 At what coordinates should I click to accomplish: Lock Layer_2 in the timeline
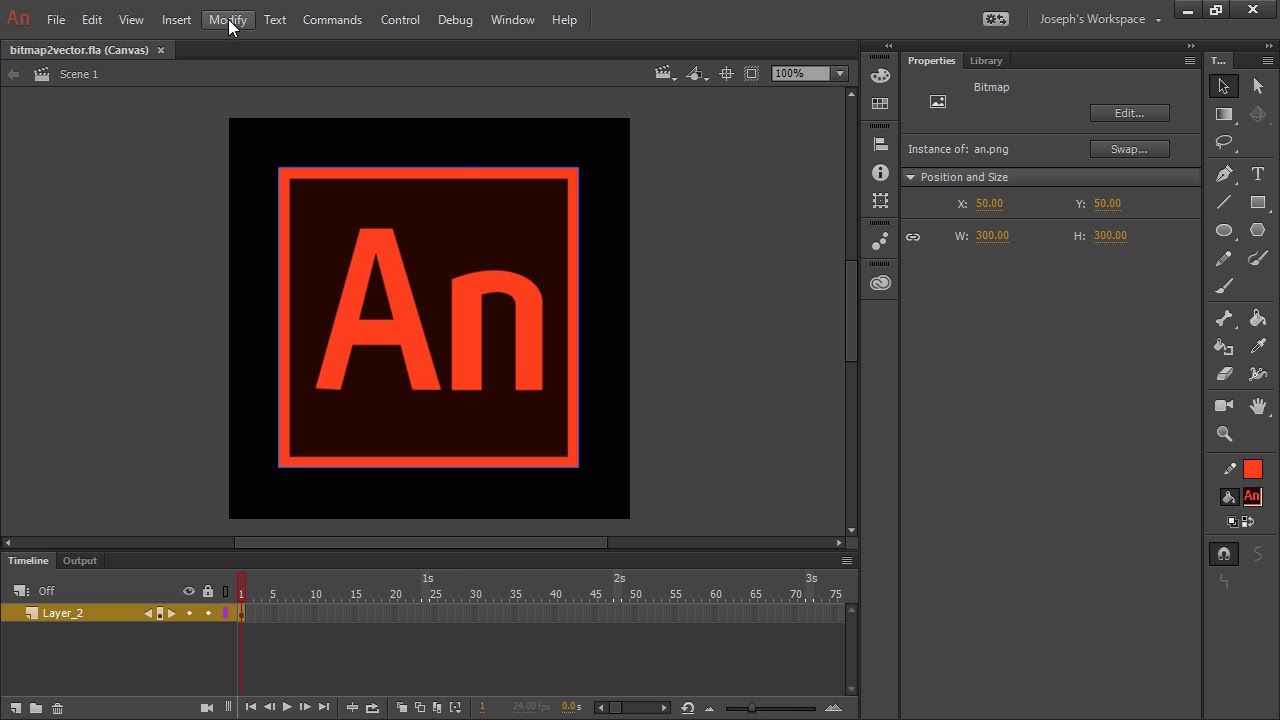pos(209,613)
